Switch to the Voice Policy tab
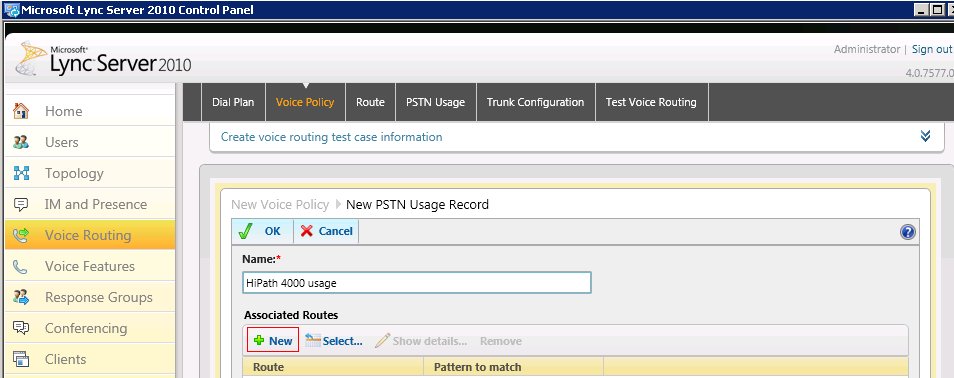Image resolution: width=954 pixels, height=378 pixels. pyautogui.click(x=305, y=102)
